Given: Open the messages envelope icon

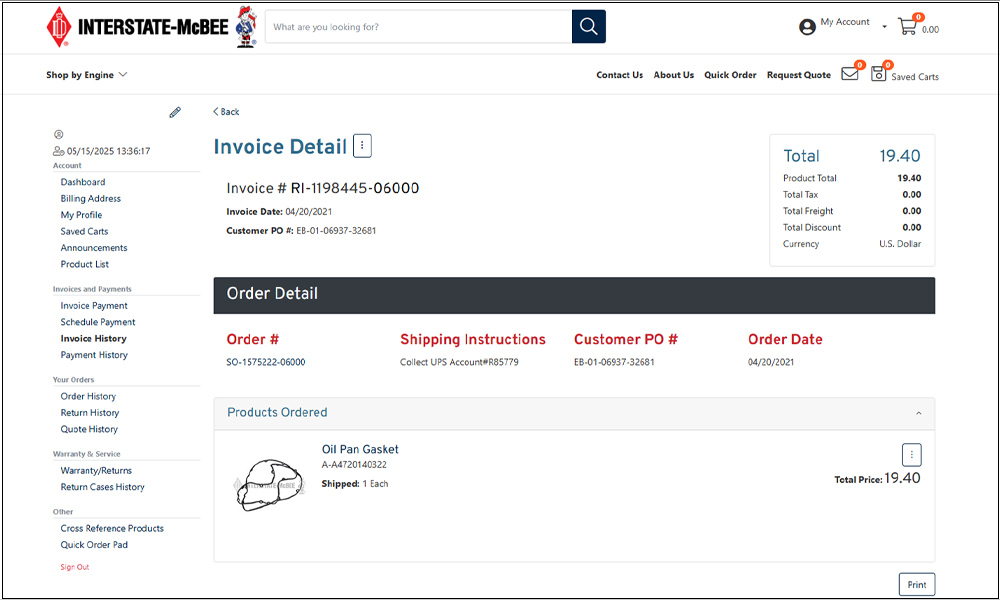Looking at the screenshot, I should point(849,74).
